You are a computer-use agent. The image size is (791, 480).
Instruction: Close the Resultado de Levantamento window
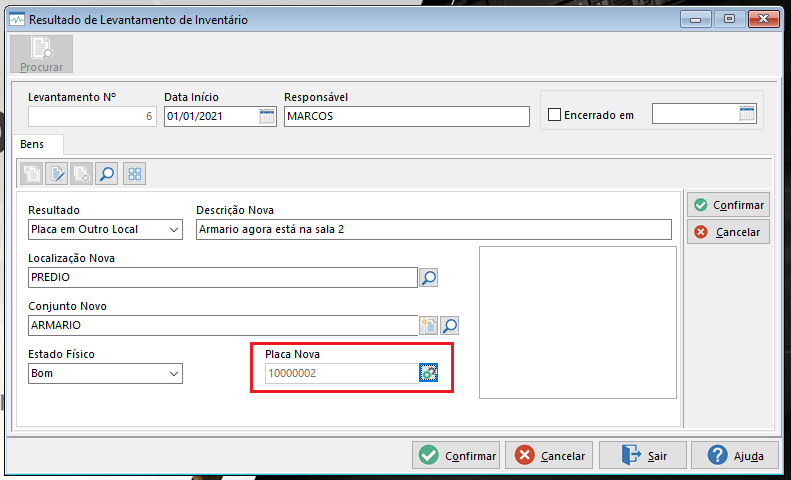764,19
